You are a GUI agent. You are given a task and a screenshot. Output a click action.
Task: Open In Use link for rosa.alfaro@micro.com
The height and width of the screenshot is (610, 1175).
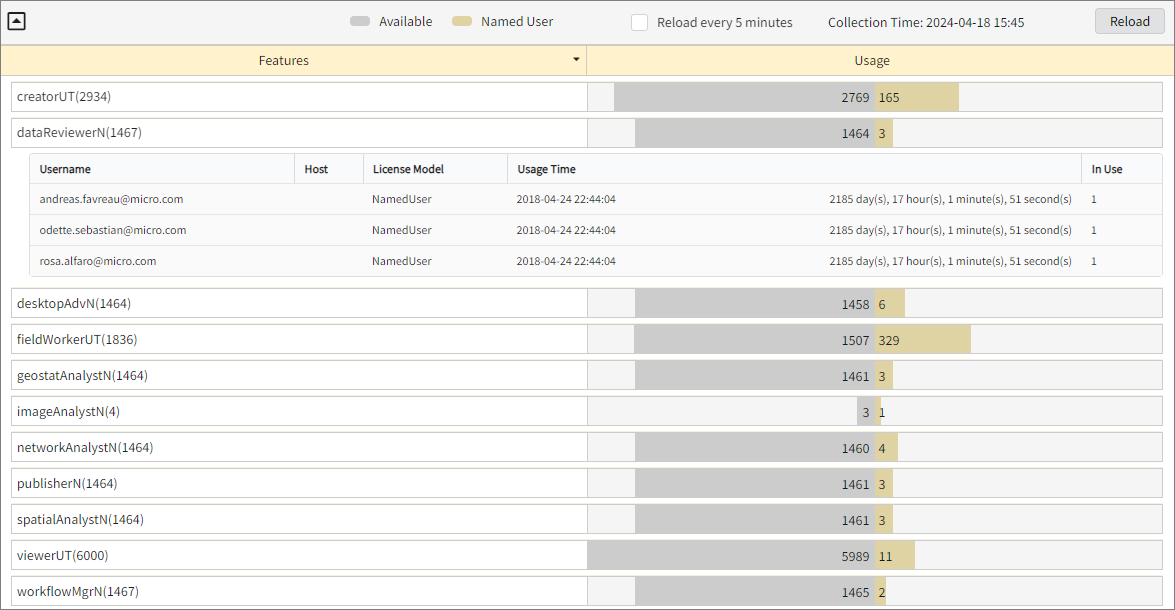click(x=1093, y=260)
